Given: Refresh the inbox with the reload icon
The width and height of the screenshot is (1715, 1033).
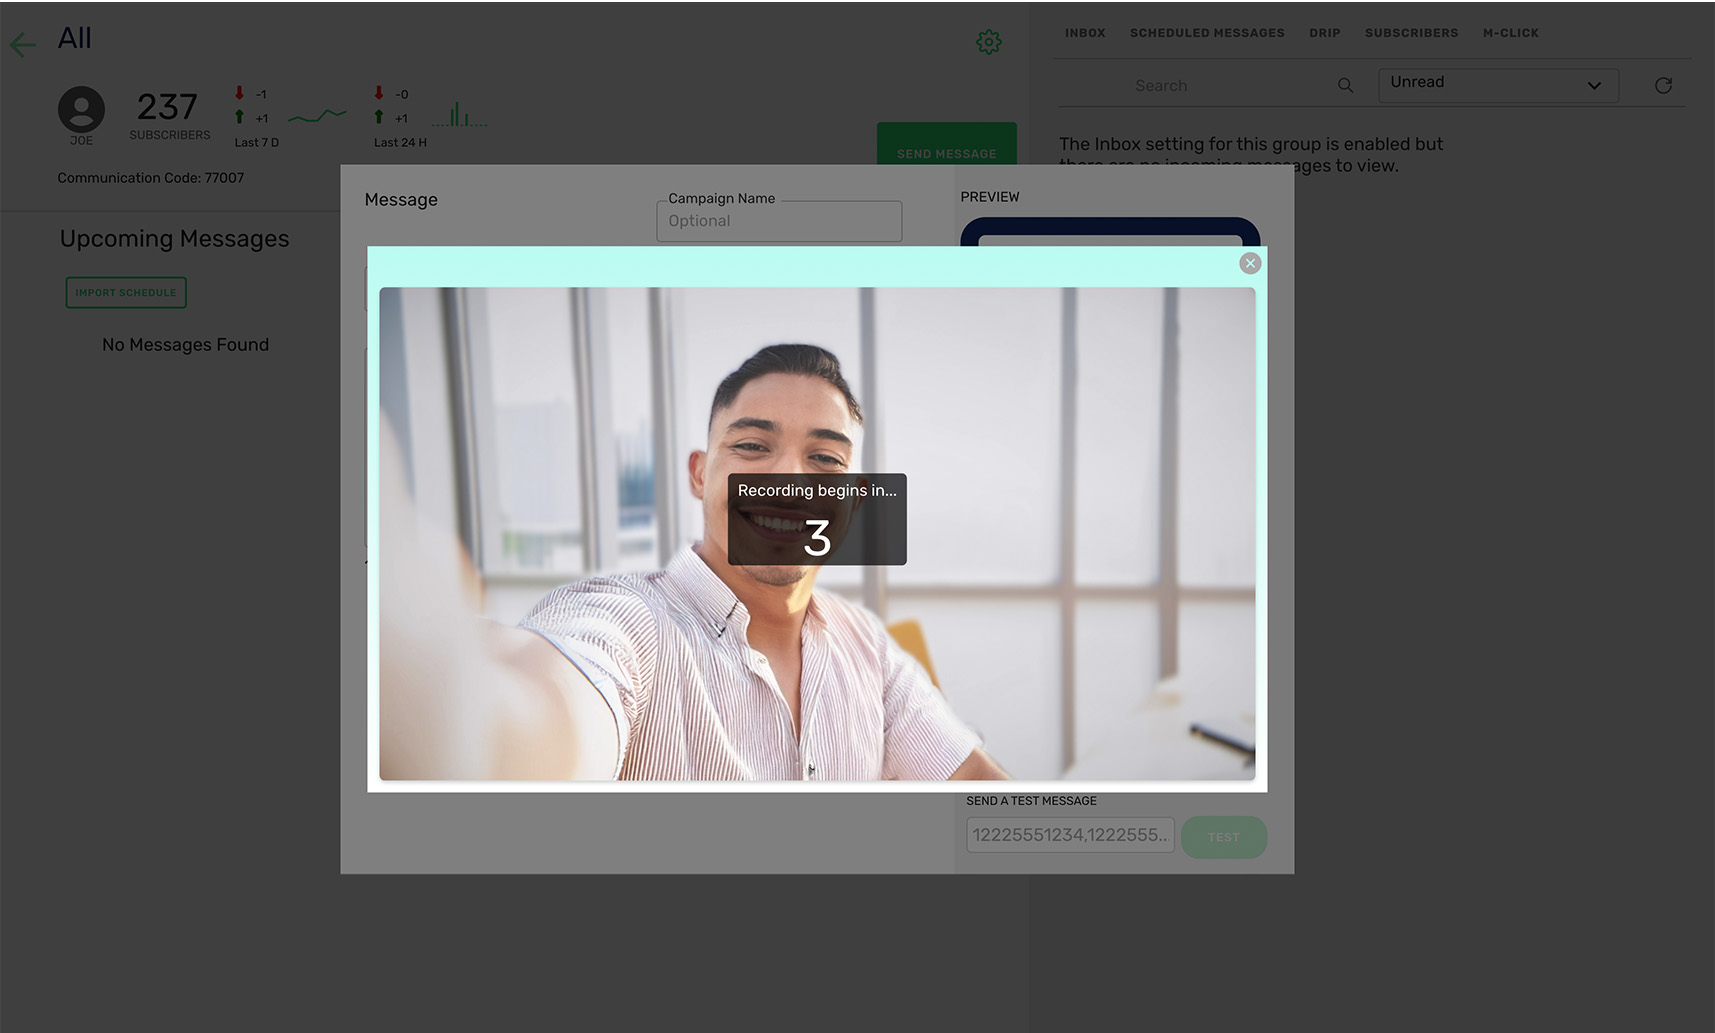Looking at the screenshot, I should point(1663,86).
